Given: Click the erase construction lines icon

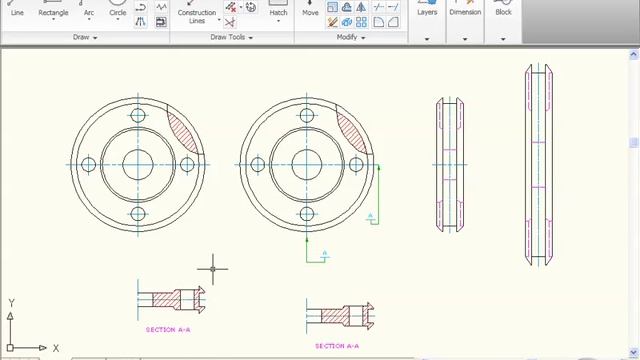Looking at the screenshot, I should pyautogui.click(x=231, y=7).
